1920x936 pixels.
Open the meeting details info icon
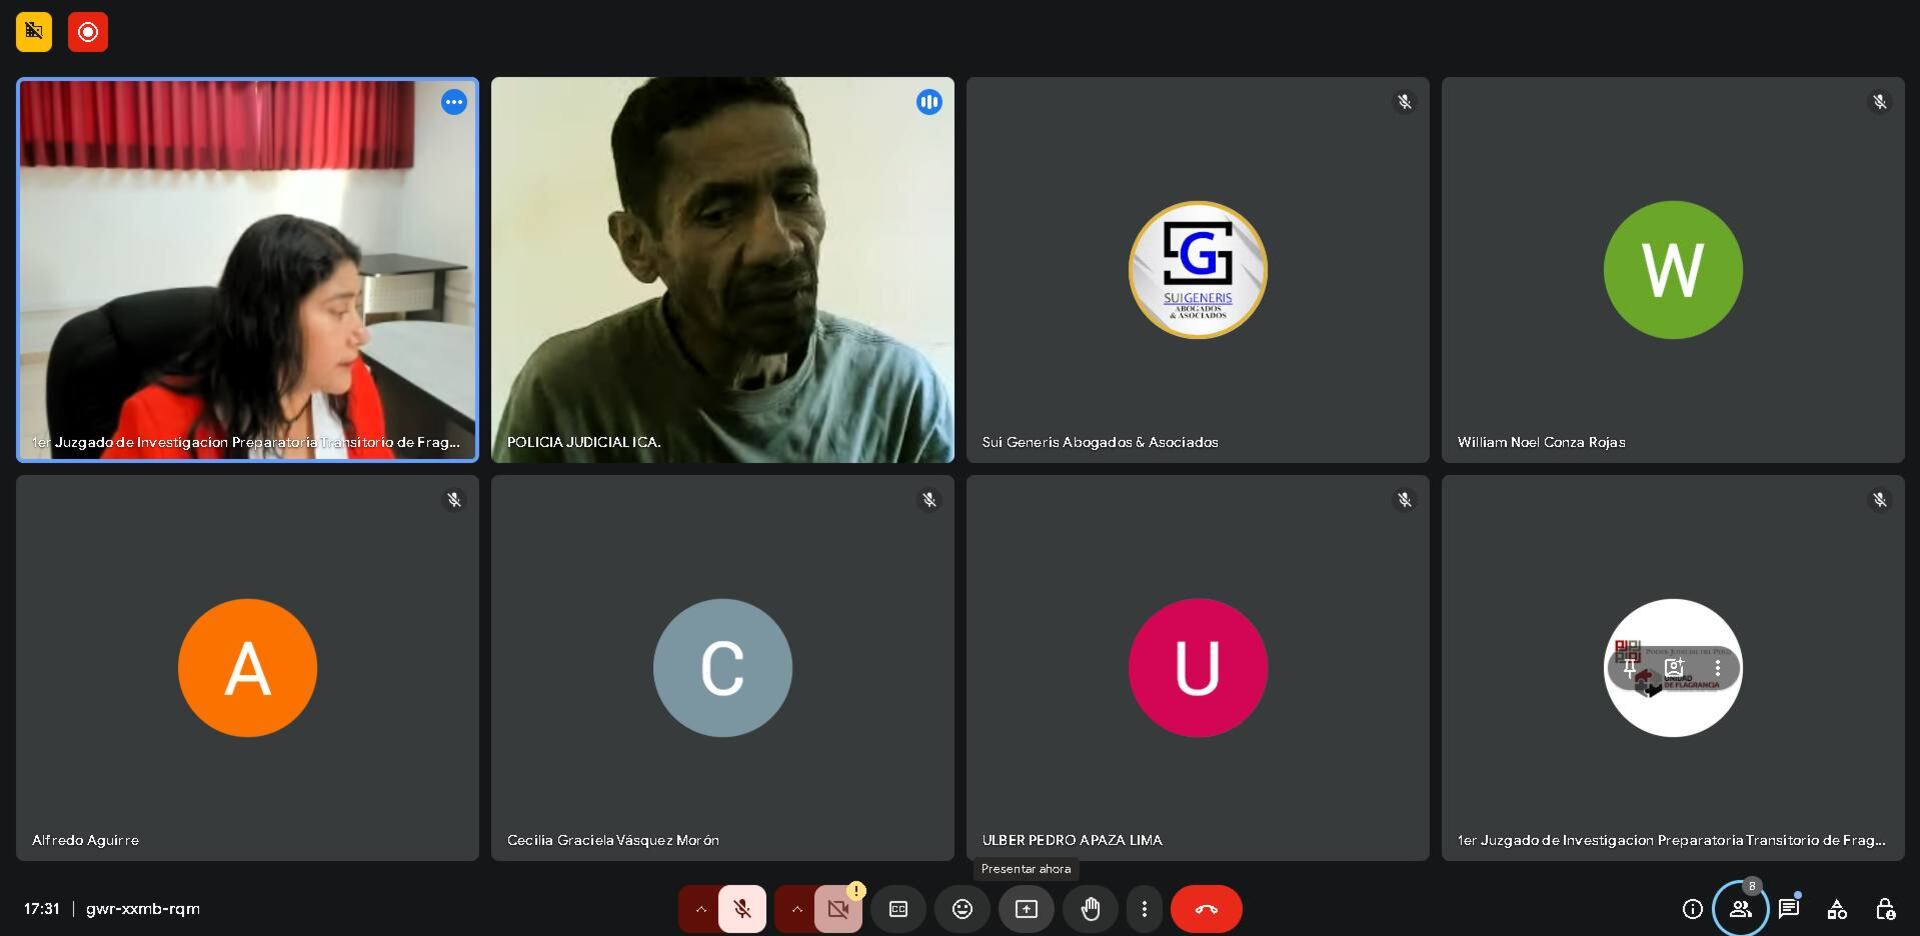pyautogui.click(x=1692, y=909)
